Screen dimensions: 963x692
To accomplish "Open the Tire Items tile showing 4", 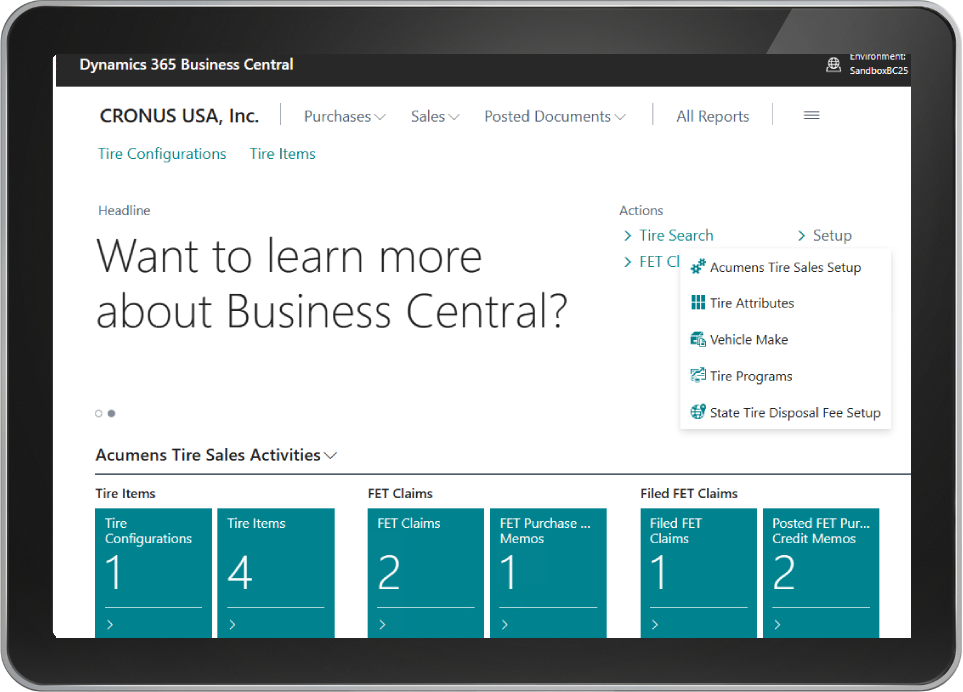I will tap(276, 572).
